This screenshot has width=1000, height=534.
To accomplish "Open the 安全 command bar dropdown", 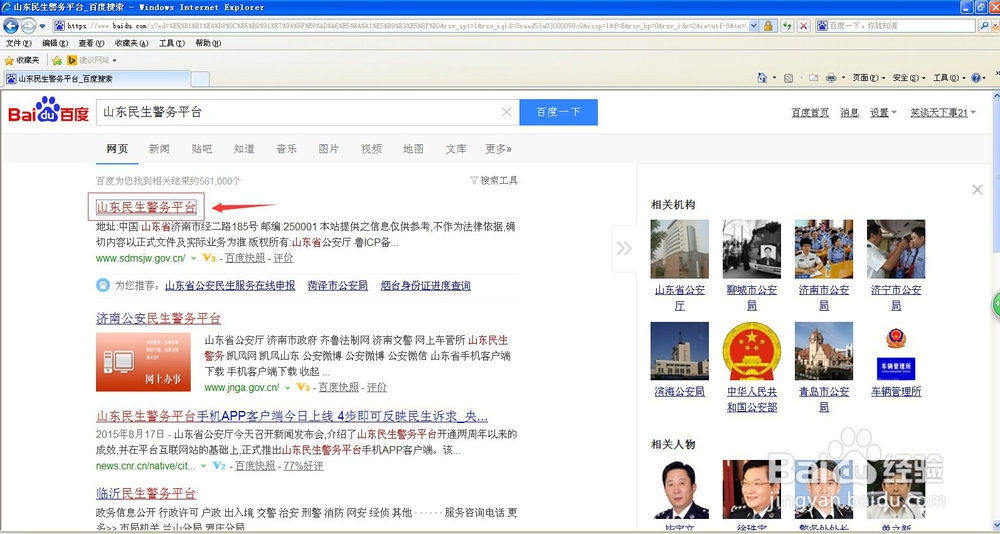I will coord(909,78).
